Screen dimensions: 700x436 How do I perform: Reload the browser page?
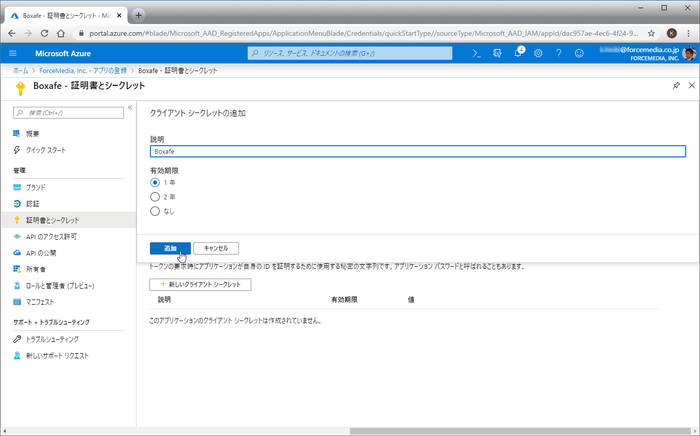[44, 33]
